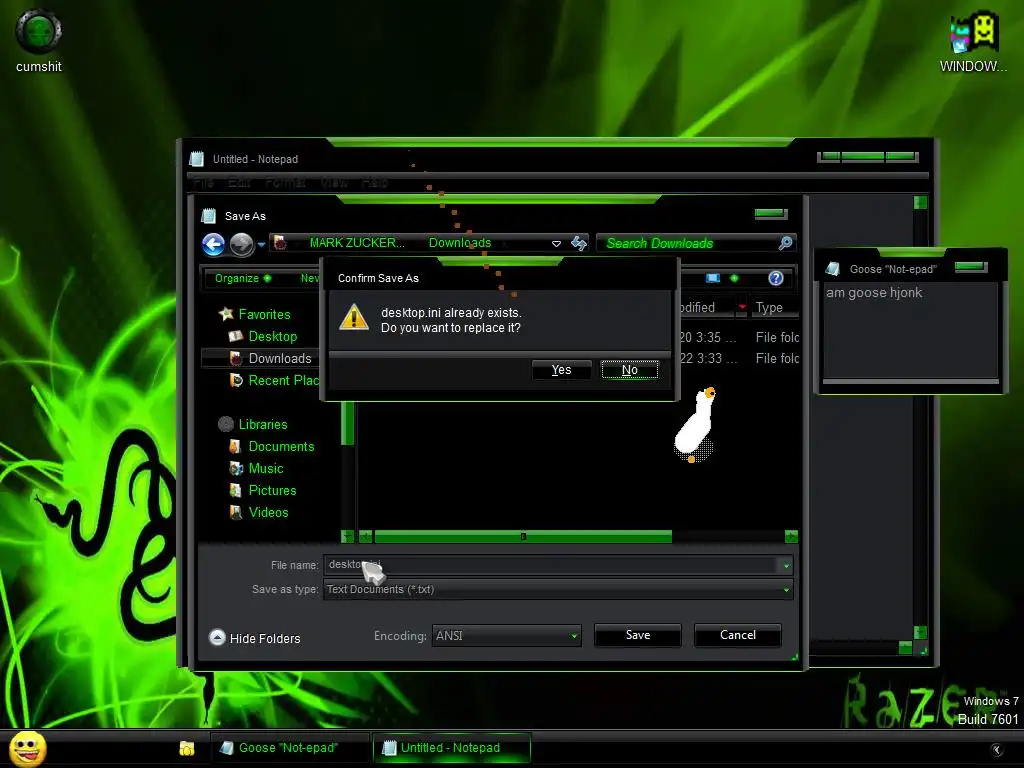Click the File name input field
Screen dimensions: 1024x768
click(552, 565)
